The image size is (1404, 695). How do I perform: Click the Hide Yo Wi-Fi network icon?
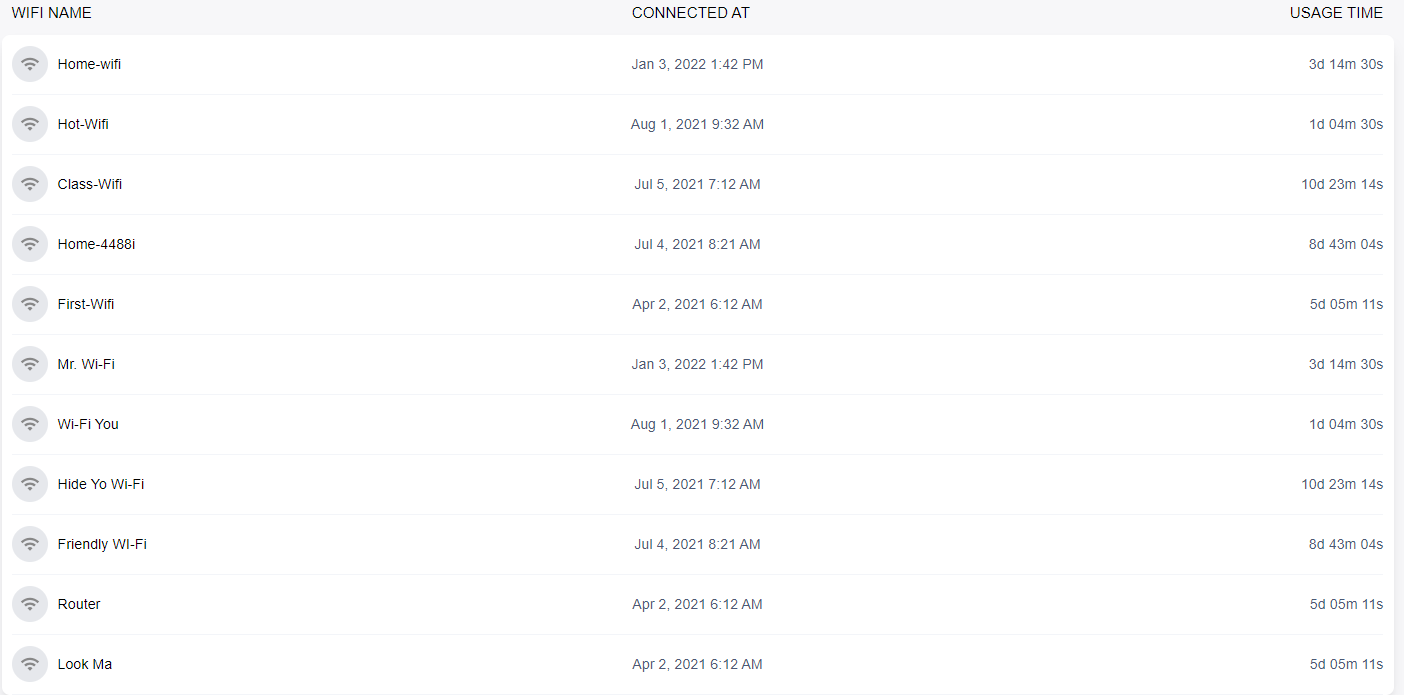30,483
